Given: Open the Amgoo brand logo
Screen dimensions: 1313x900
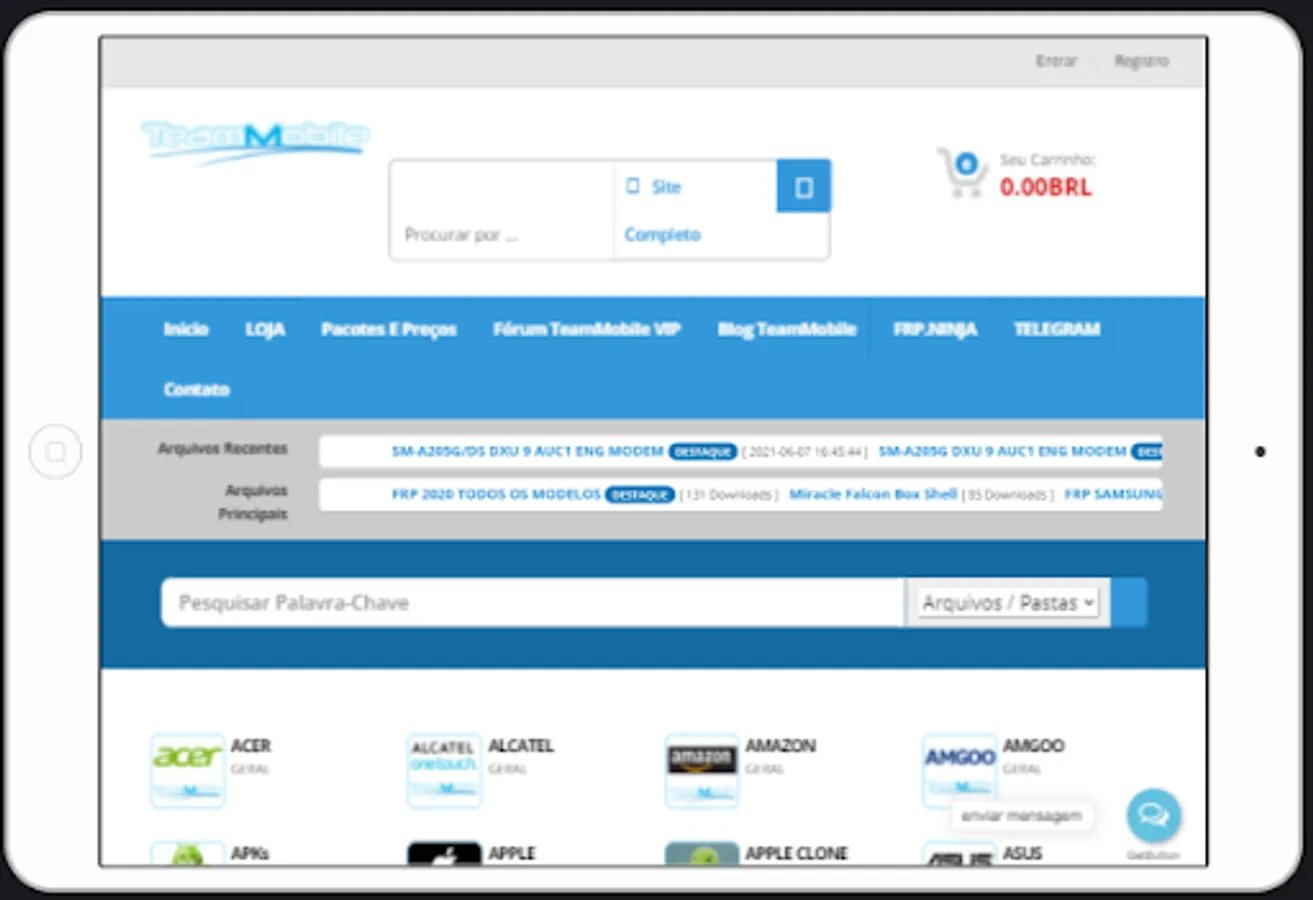Looking at the screenshot, I should tap(959, 770).
